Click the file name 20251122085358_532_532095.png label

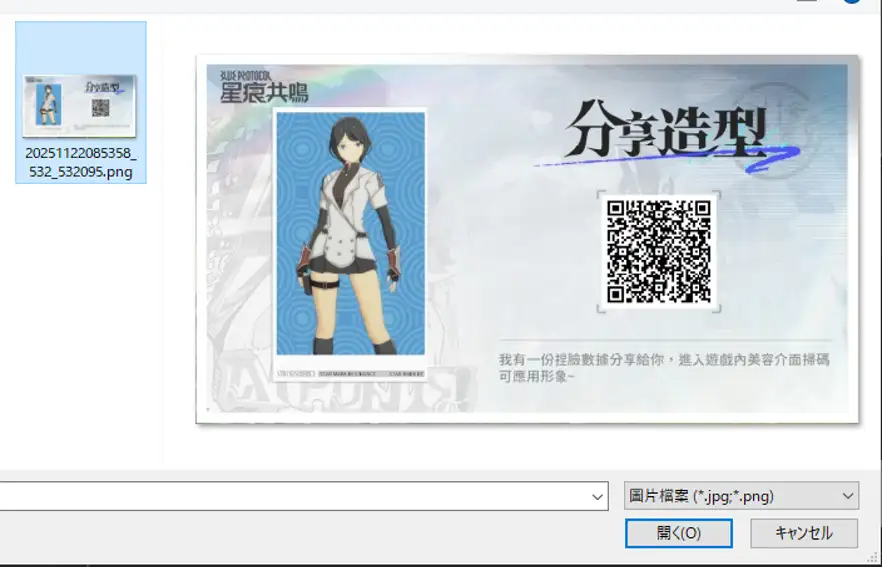[81, 162]
